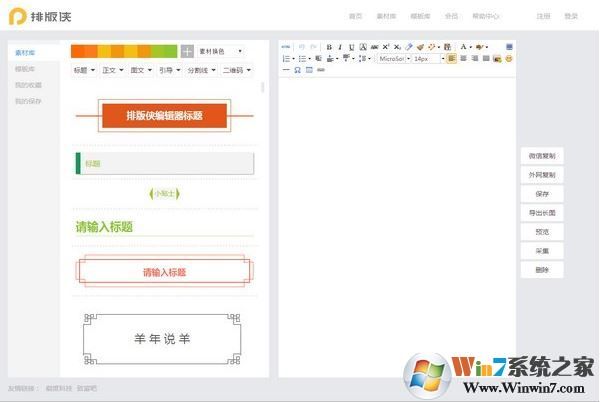Expand the 标题 category dropdown
This screenshot has height=402, width=601.
coord(84,70)
